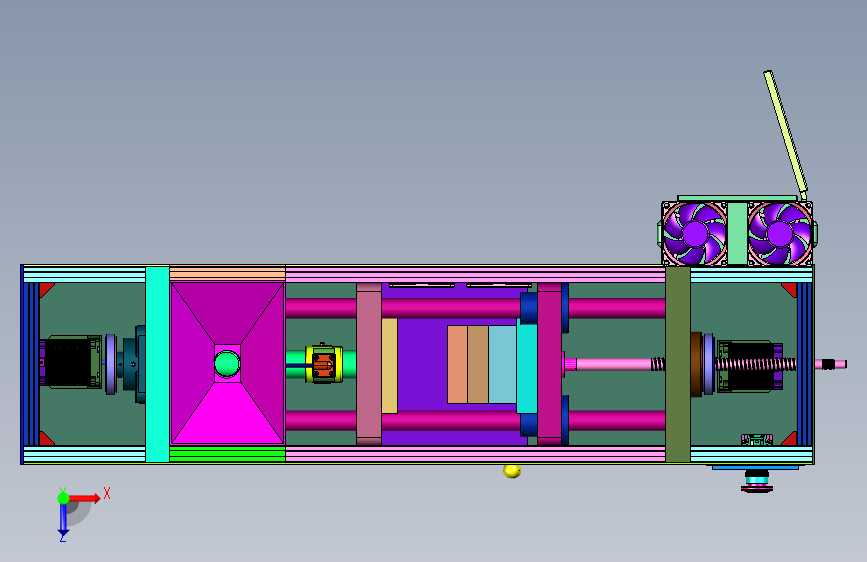867x562 pixels.
Task: Select the right black stepper motor
Action: 750,366
